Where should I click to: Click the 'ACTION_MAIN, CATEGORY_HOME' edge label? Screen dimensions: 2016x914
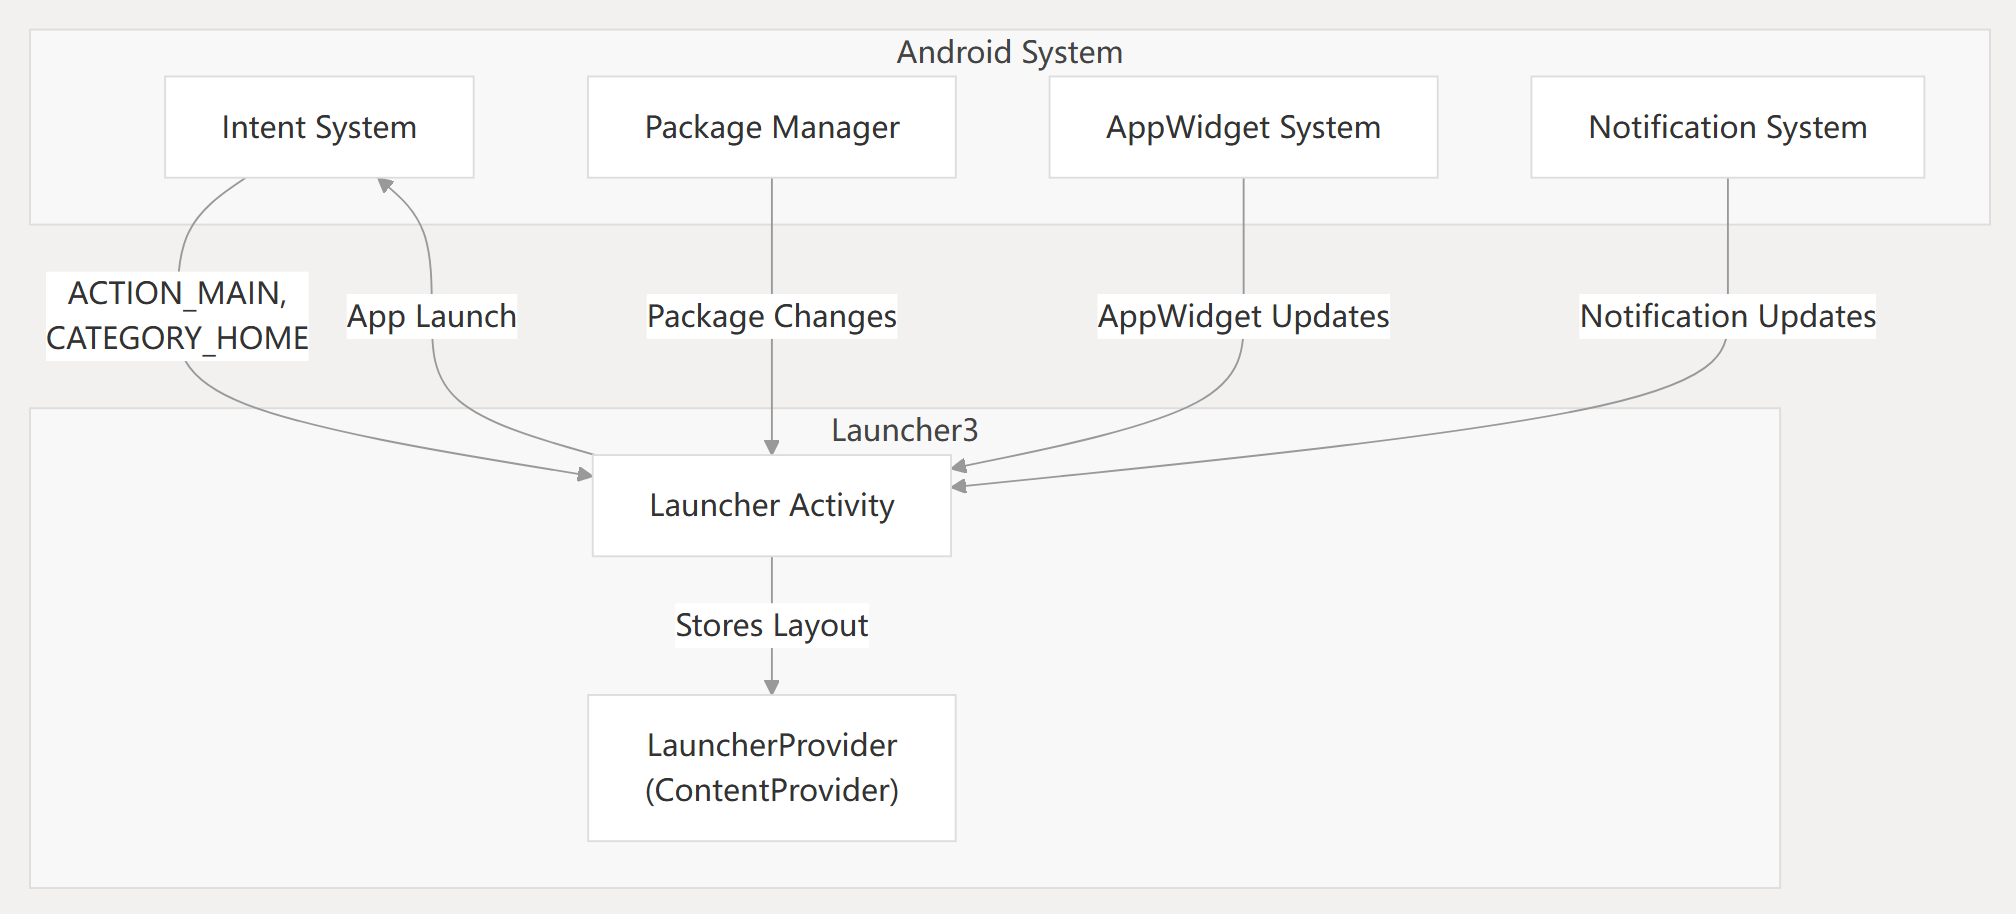click(x=177, y=316)
